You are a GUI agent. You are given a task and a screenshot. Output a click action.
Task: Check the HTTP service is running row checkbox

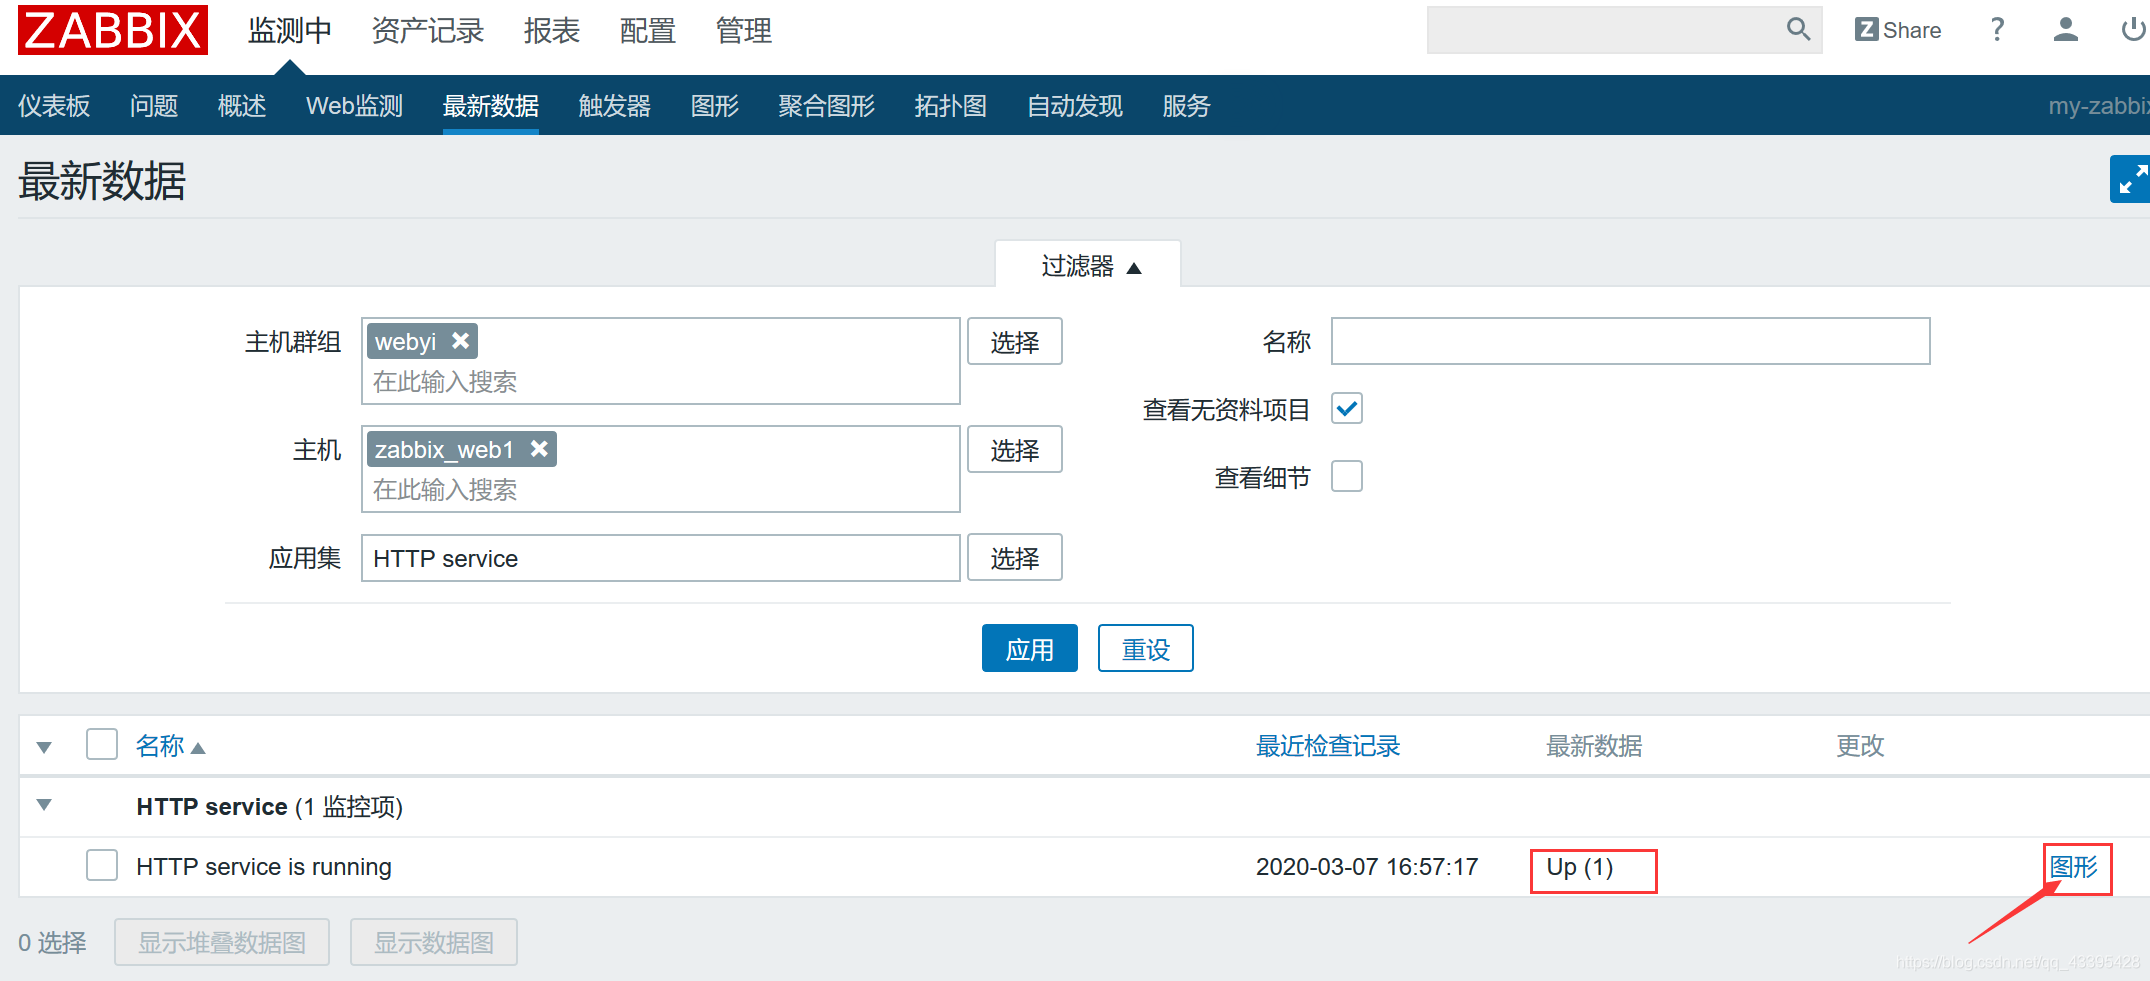pos(102,865)
